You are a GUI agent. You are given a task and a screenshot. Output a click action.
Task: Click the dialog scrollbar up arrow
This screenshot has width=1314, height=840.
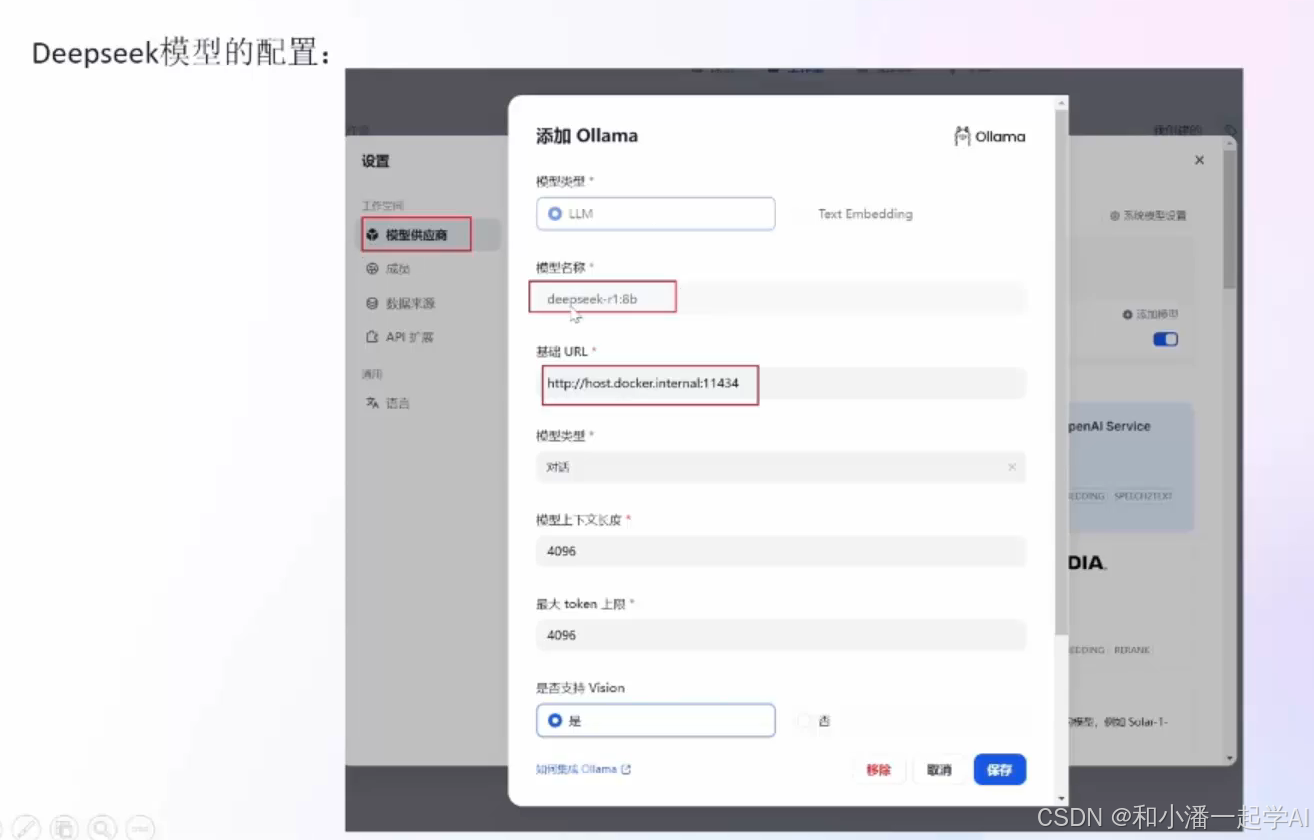pos(1061,102)
